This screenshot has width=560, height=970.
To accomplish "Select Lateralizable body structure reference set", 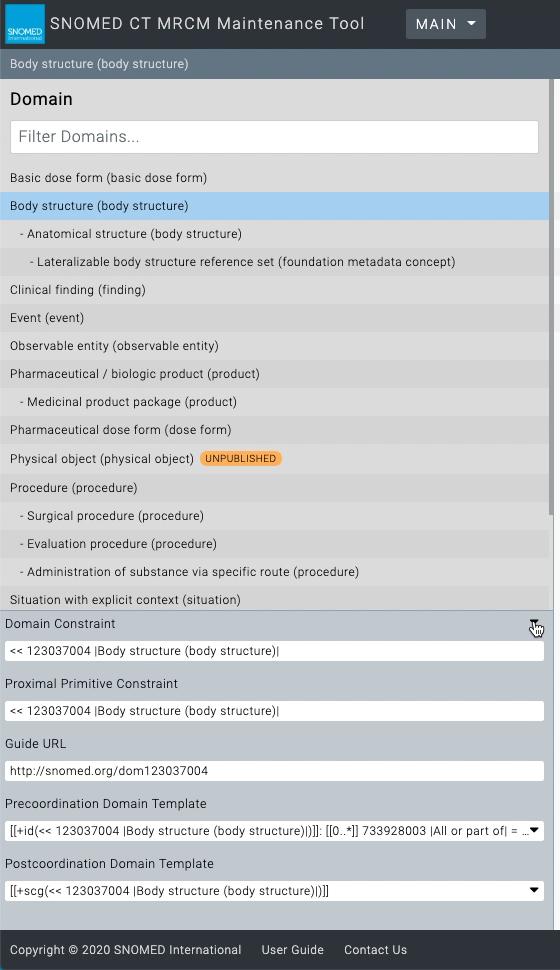I will point(274,262).
